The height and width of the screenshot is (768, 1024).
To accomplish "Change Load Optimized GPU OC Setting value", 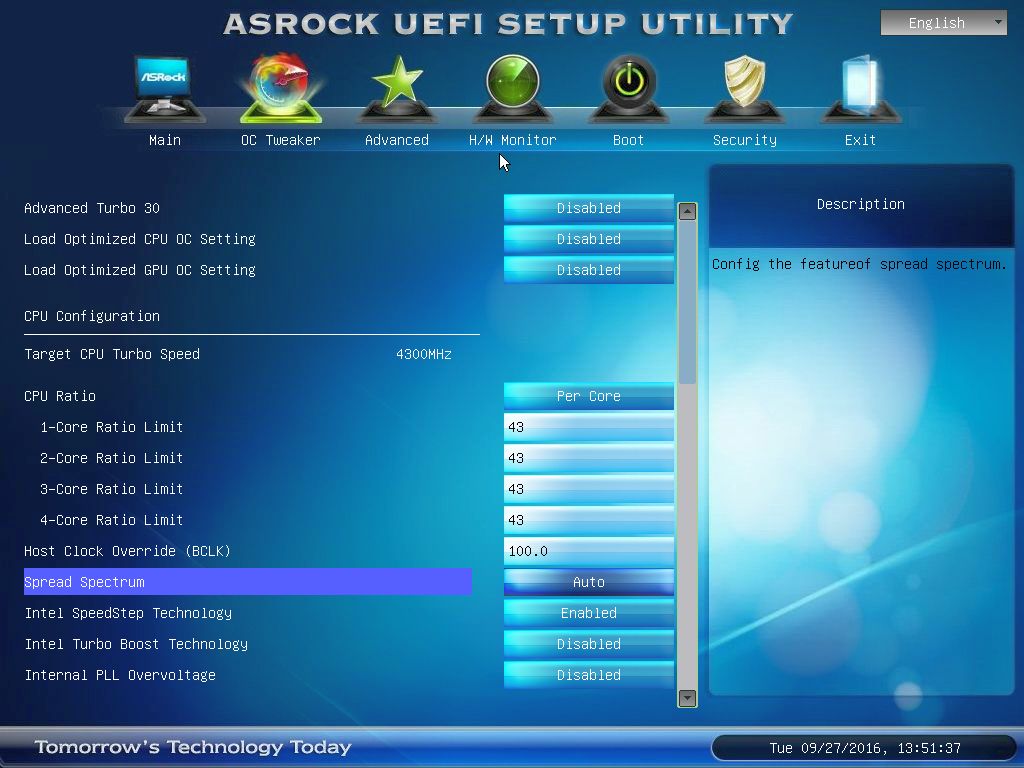I will [588, 270].
